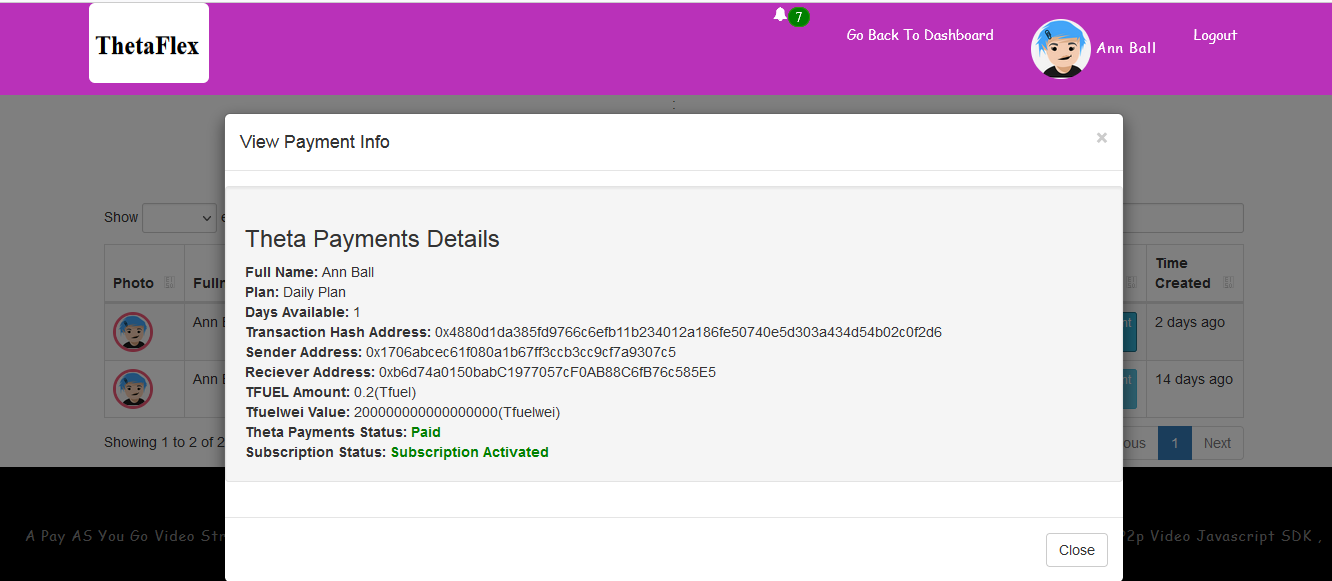The image size is (1332, 581).
Task: Open Ann Ball's profile avatar in header
Action: tap(1060, 49)
